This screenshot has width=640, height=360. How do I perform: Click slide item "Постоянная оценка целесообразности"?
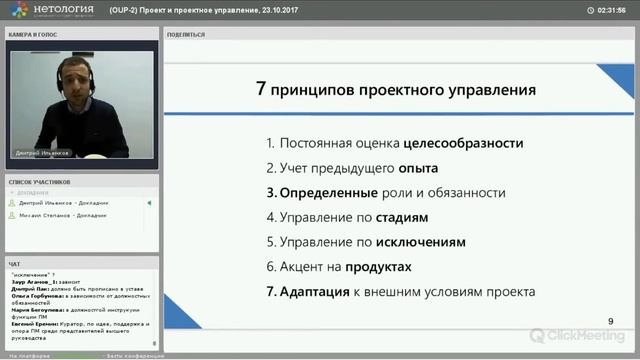point(395,143)
